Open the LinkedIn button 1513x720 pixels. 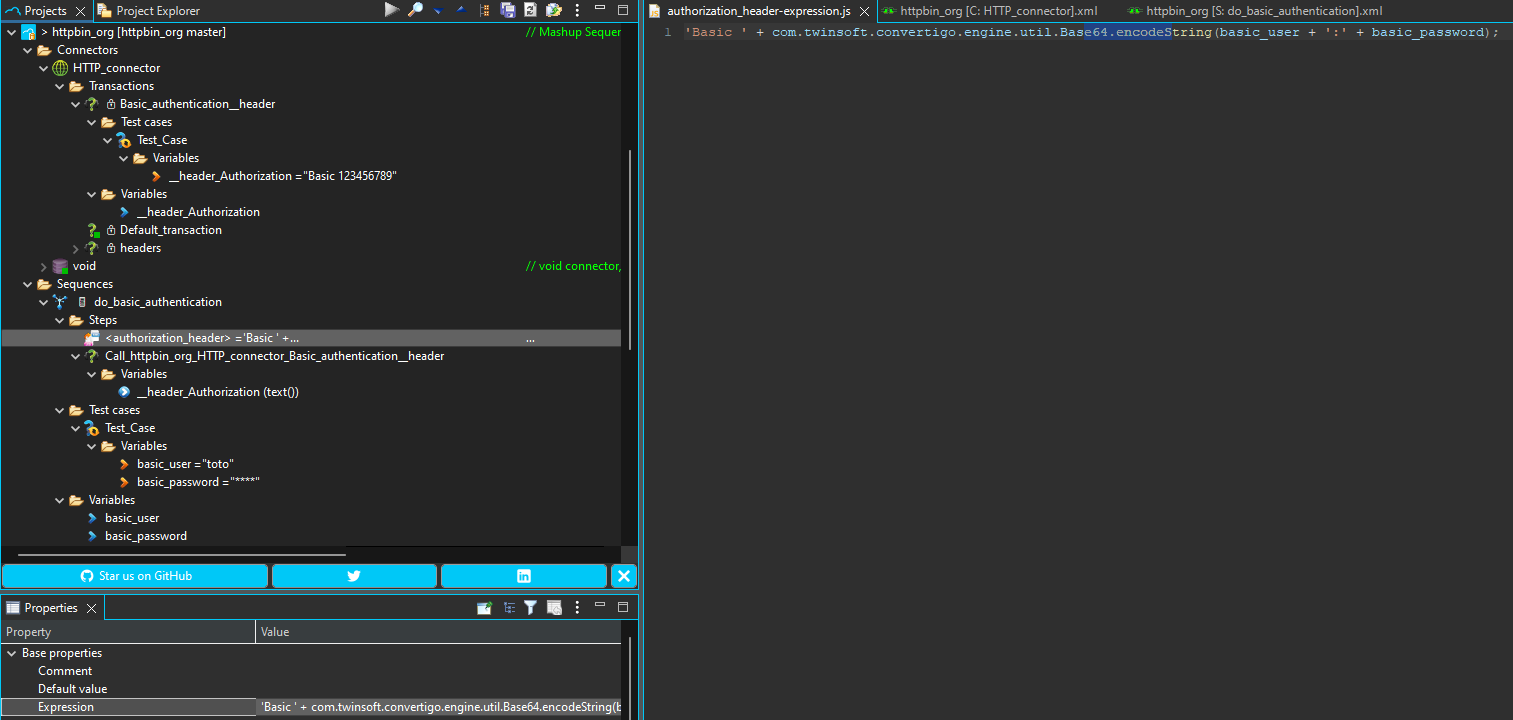pos(523,576)
